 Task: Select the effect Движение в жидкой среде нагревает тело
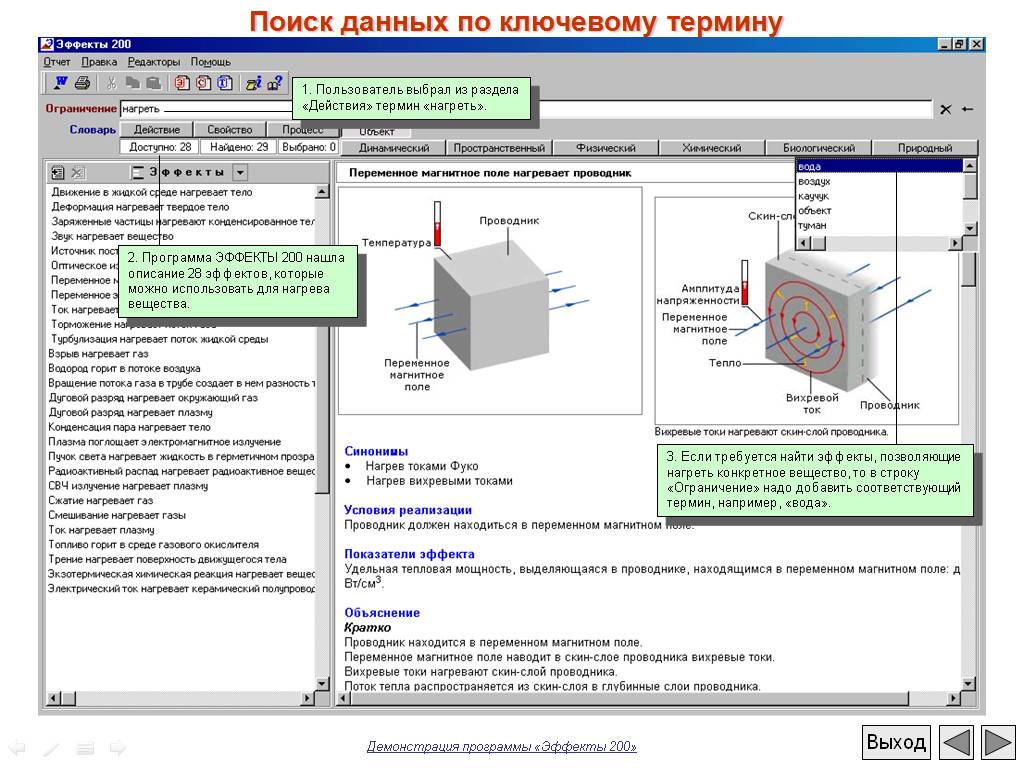[x=152, y=192]
